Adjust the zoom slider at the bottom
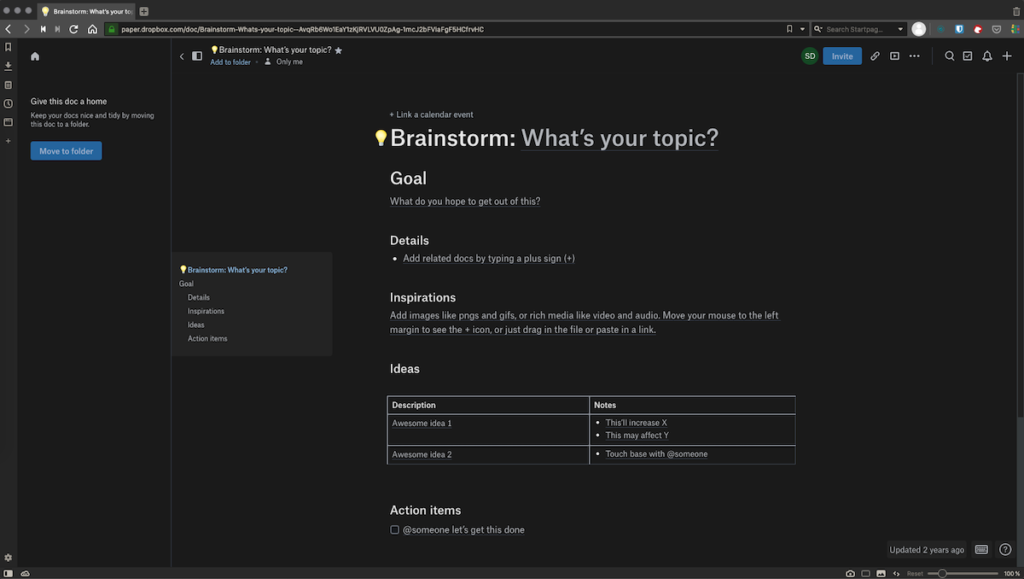Screen dimensions: 1024x579 coord(942,573)
